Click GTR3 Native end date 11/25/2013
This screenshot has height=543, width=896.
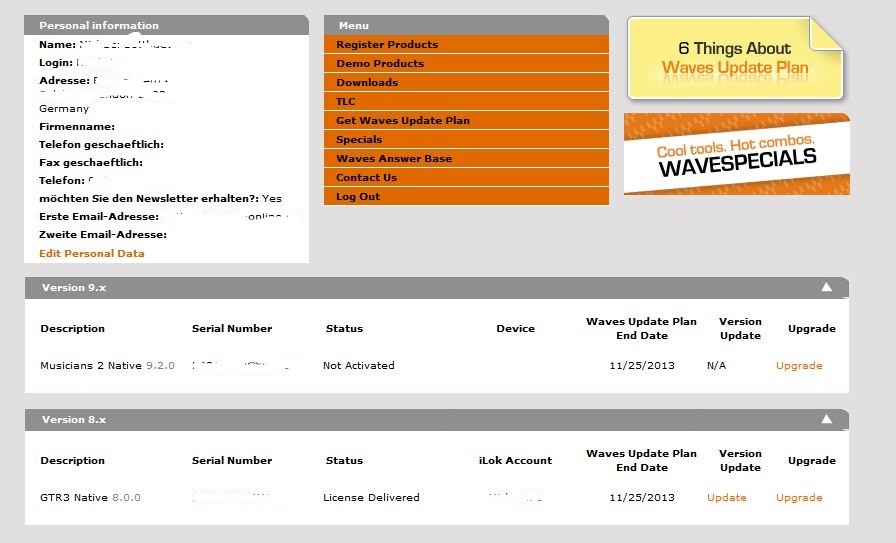(x=642, y=498)
